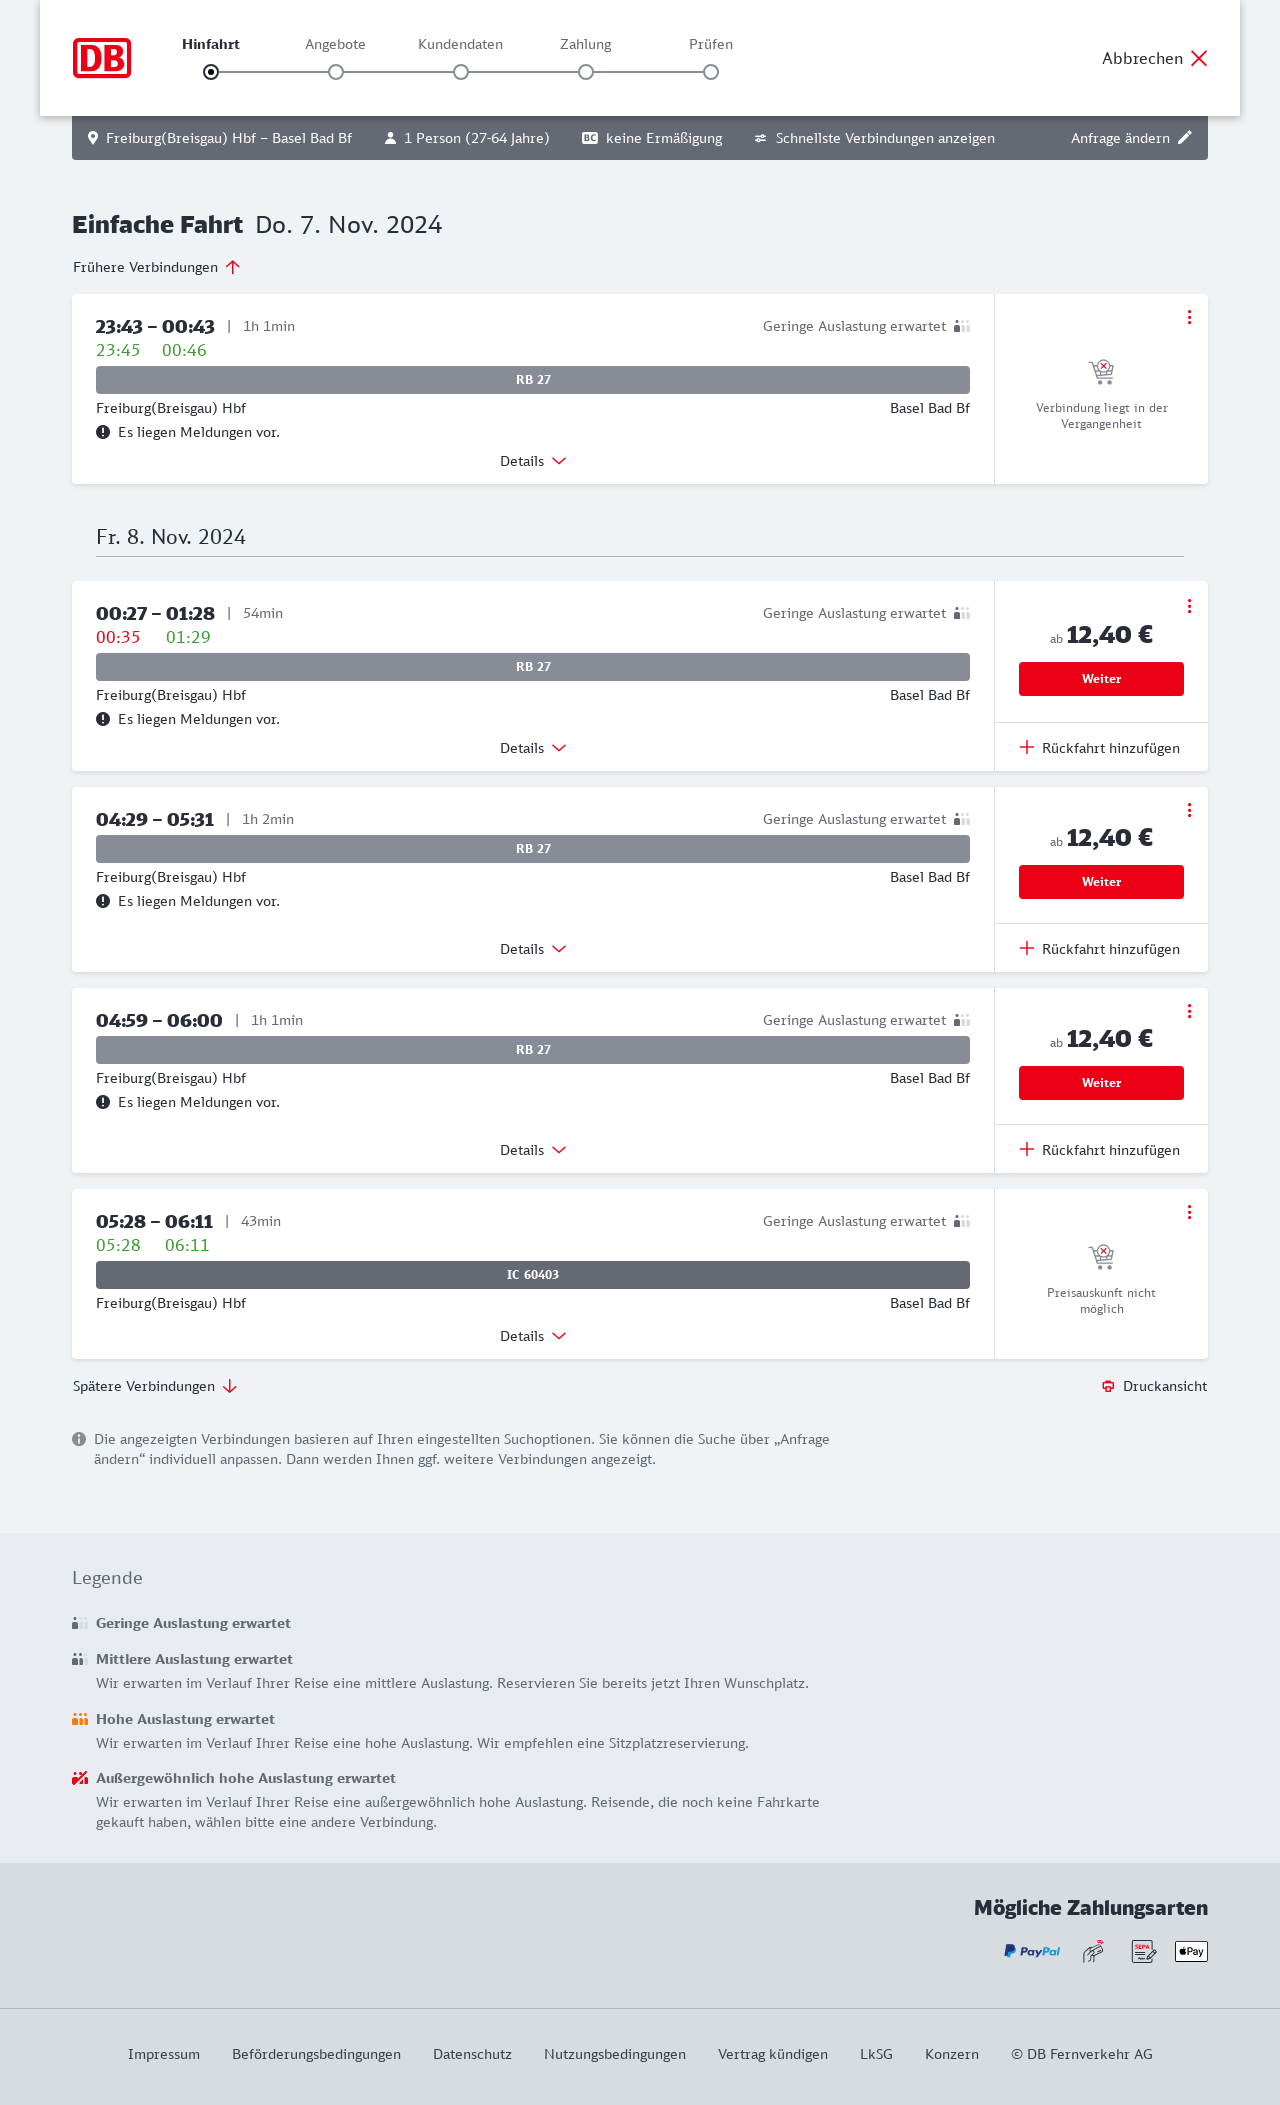Click Weiter for the 00:27 connection
1280x2105 pixels.
(1101, 679)
